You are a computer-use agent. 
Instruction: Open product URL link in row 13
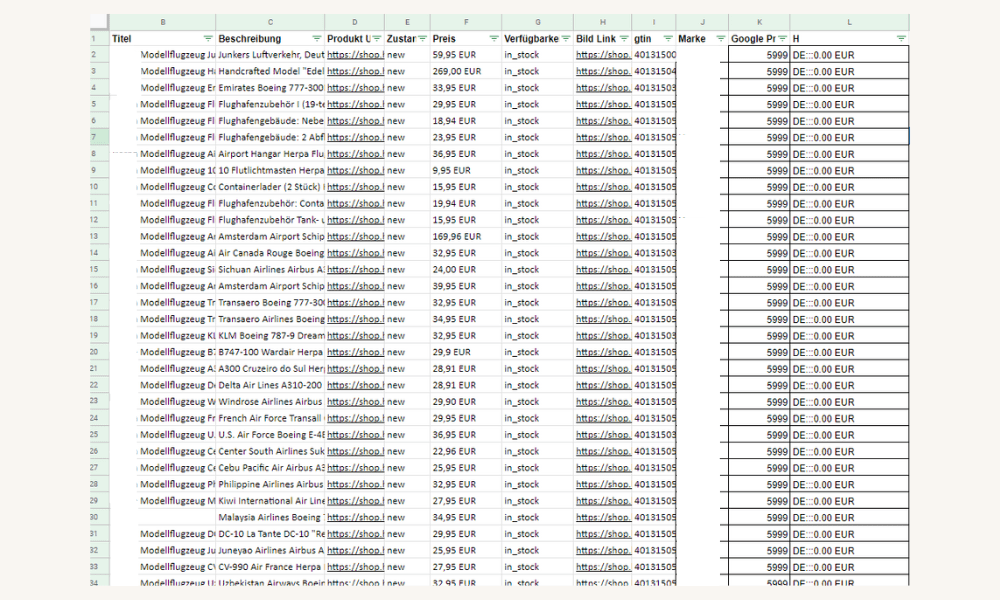click(x=355, y=237)
